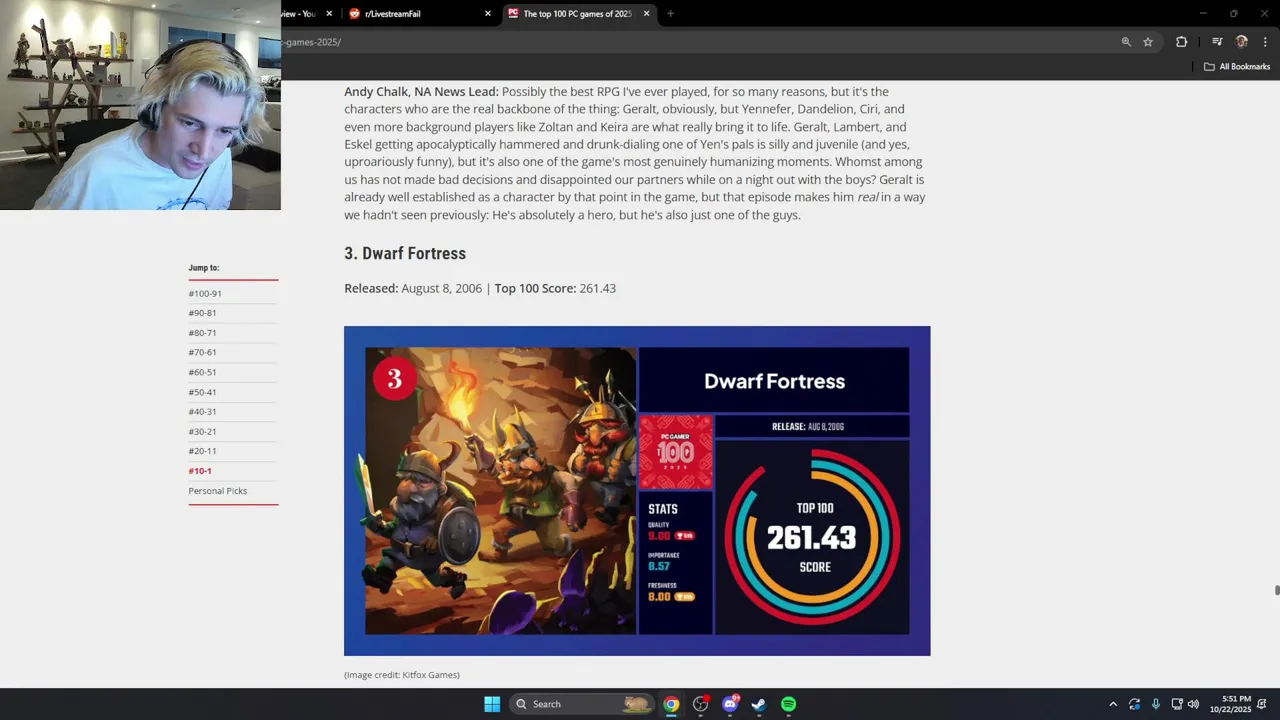Viewport: 1280px width, 720px height.
Task: Click the address bar URL
Action: click(313, 42)
